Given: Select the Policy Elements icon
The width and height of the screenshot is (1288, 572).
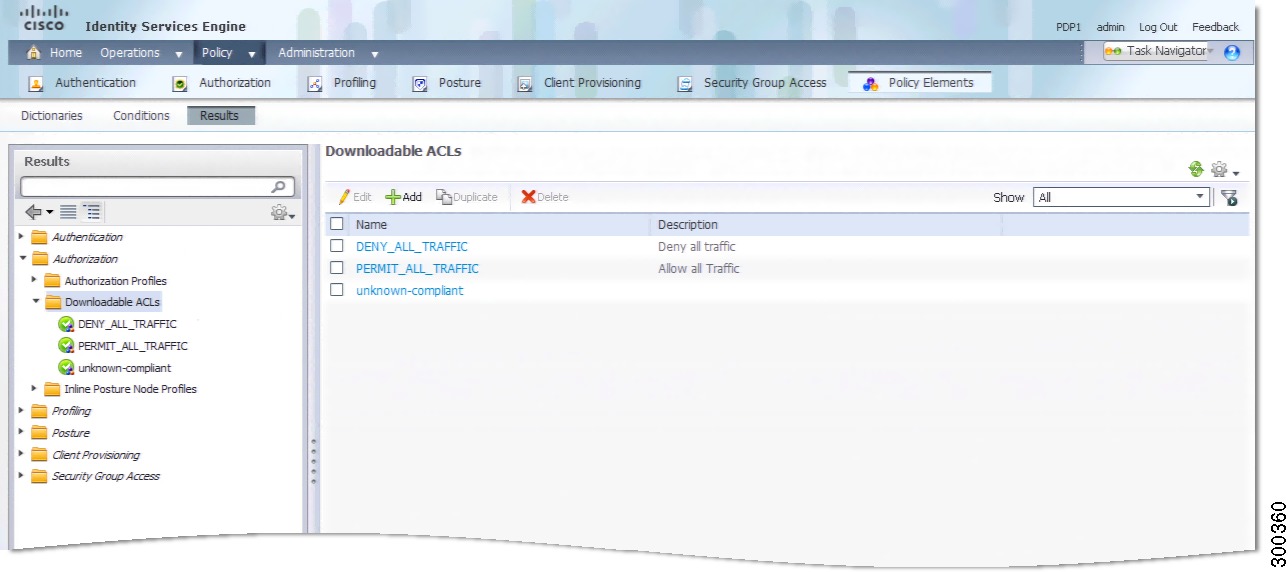Looking at the screenshot, I should coord(870,84).
